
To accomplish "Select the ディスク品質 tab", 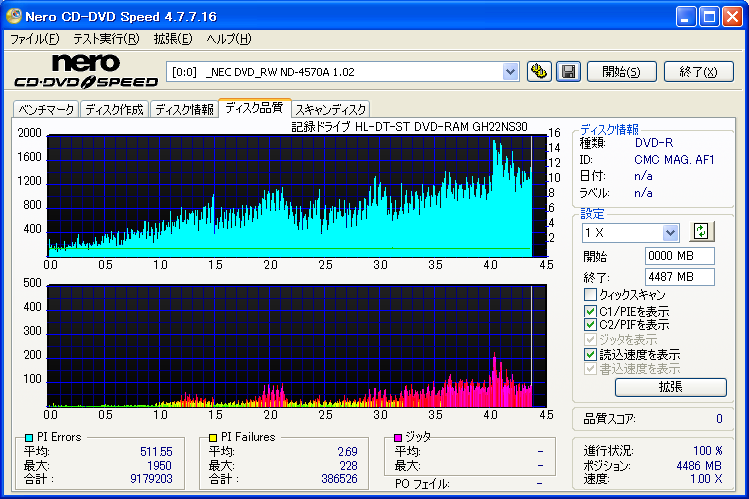I will (x=254, y=107).
